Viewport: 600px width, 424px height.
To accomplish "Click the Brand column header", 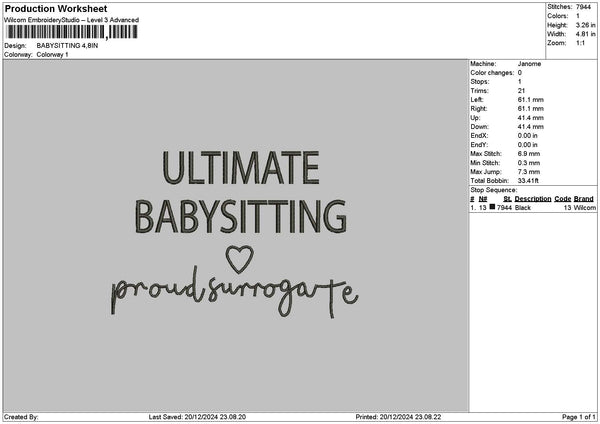I will pyautogui.click(x=584, y=199).
